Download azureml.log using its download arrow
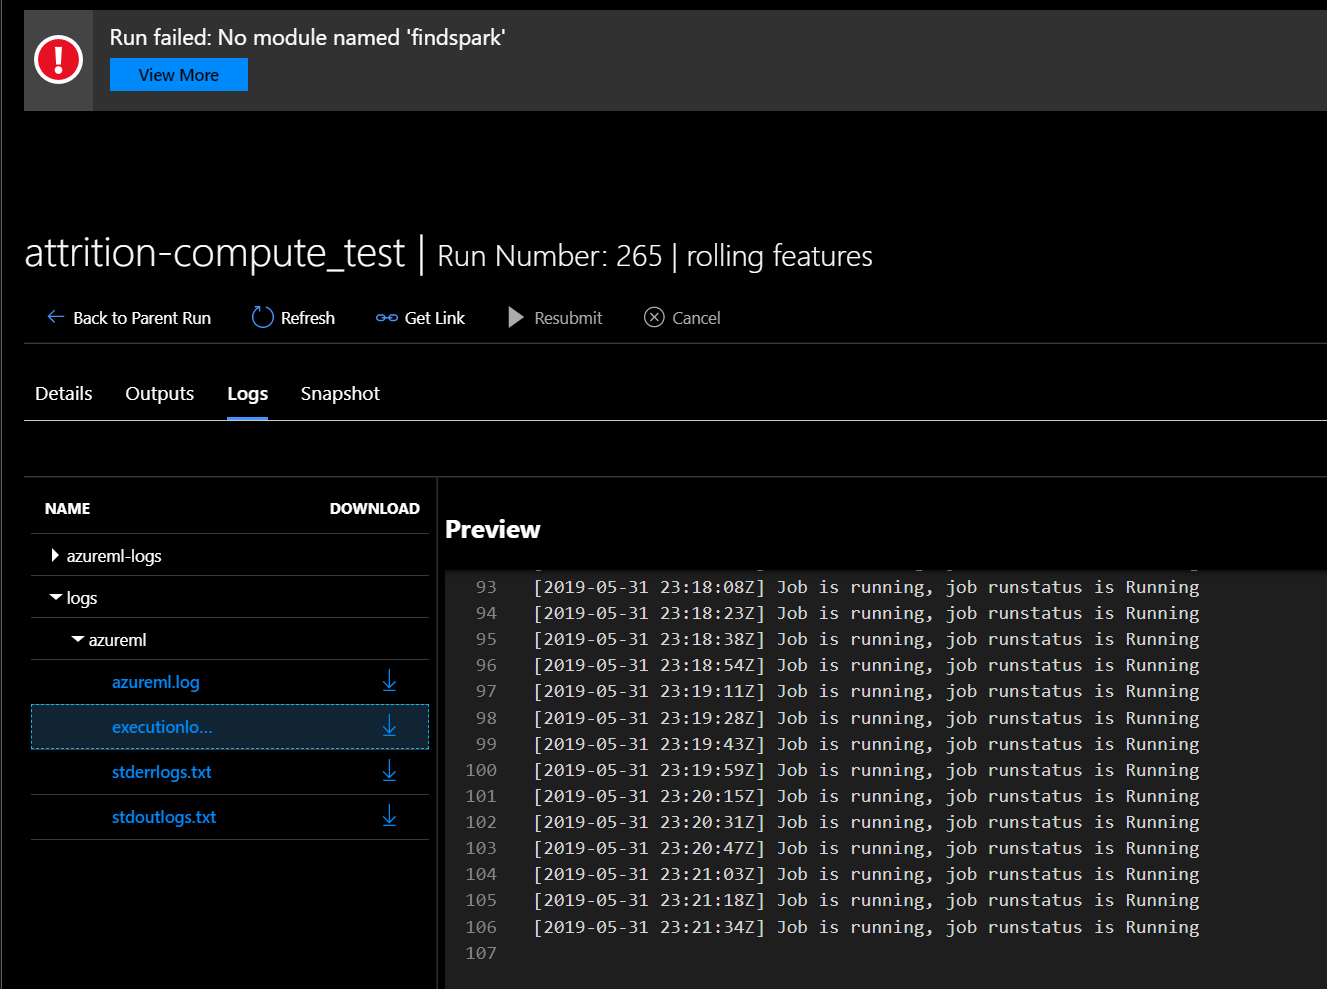 coord(389,681)
